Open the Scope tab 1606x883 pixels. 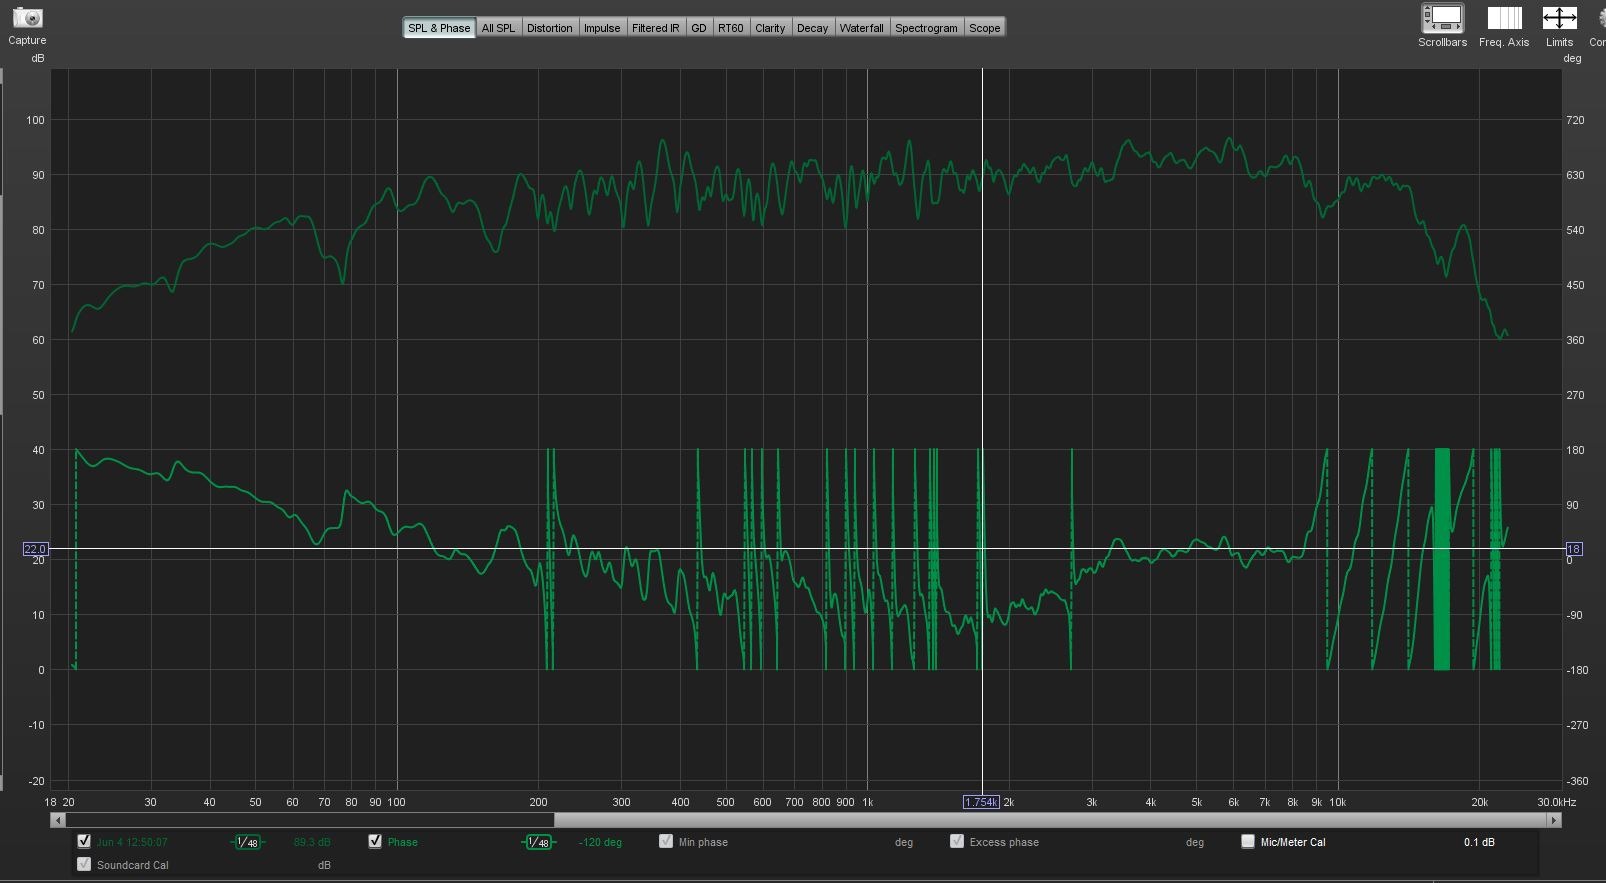[985, 28]
